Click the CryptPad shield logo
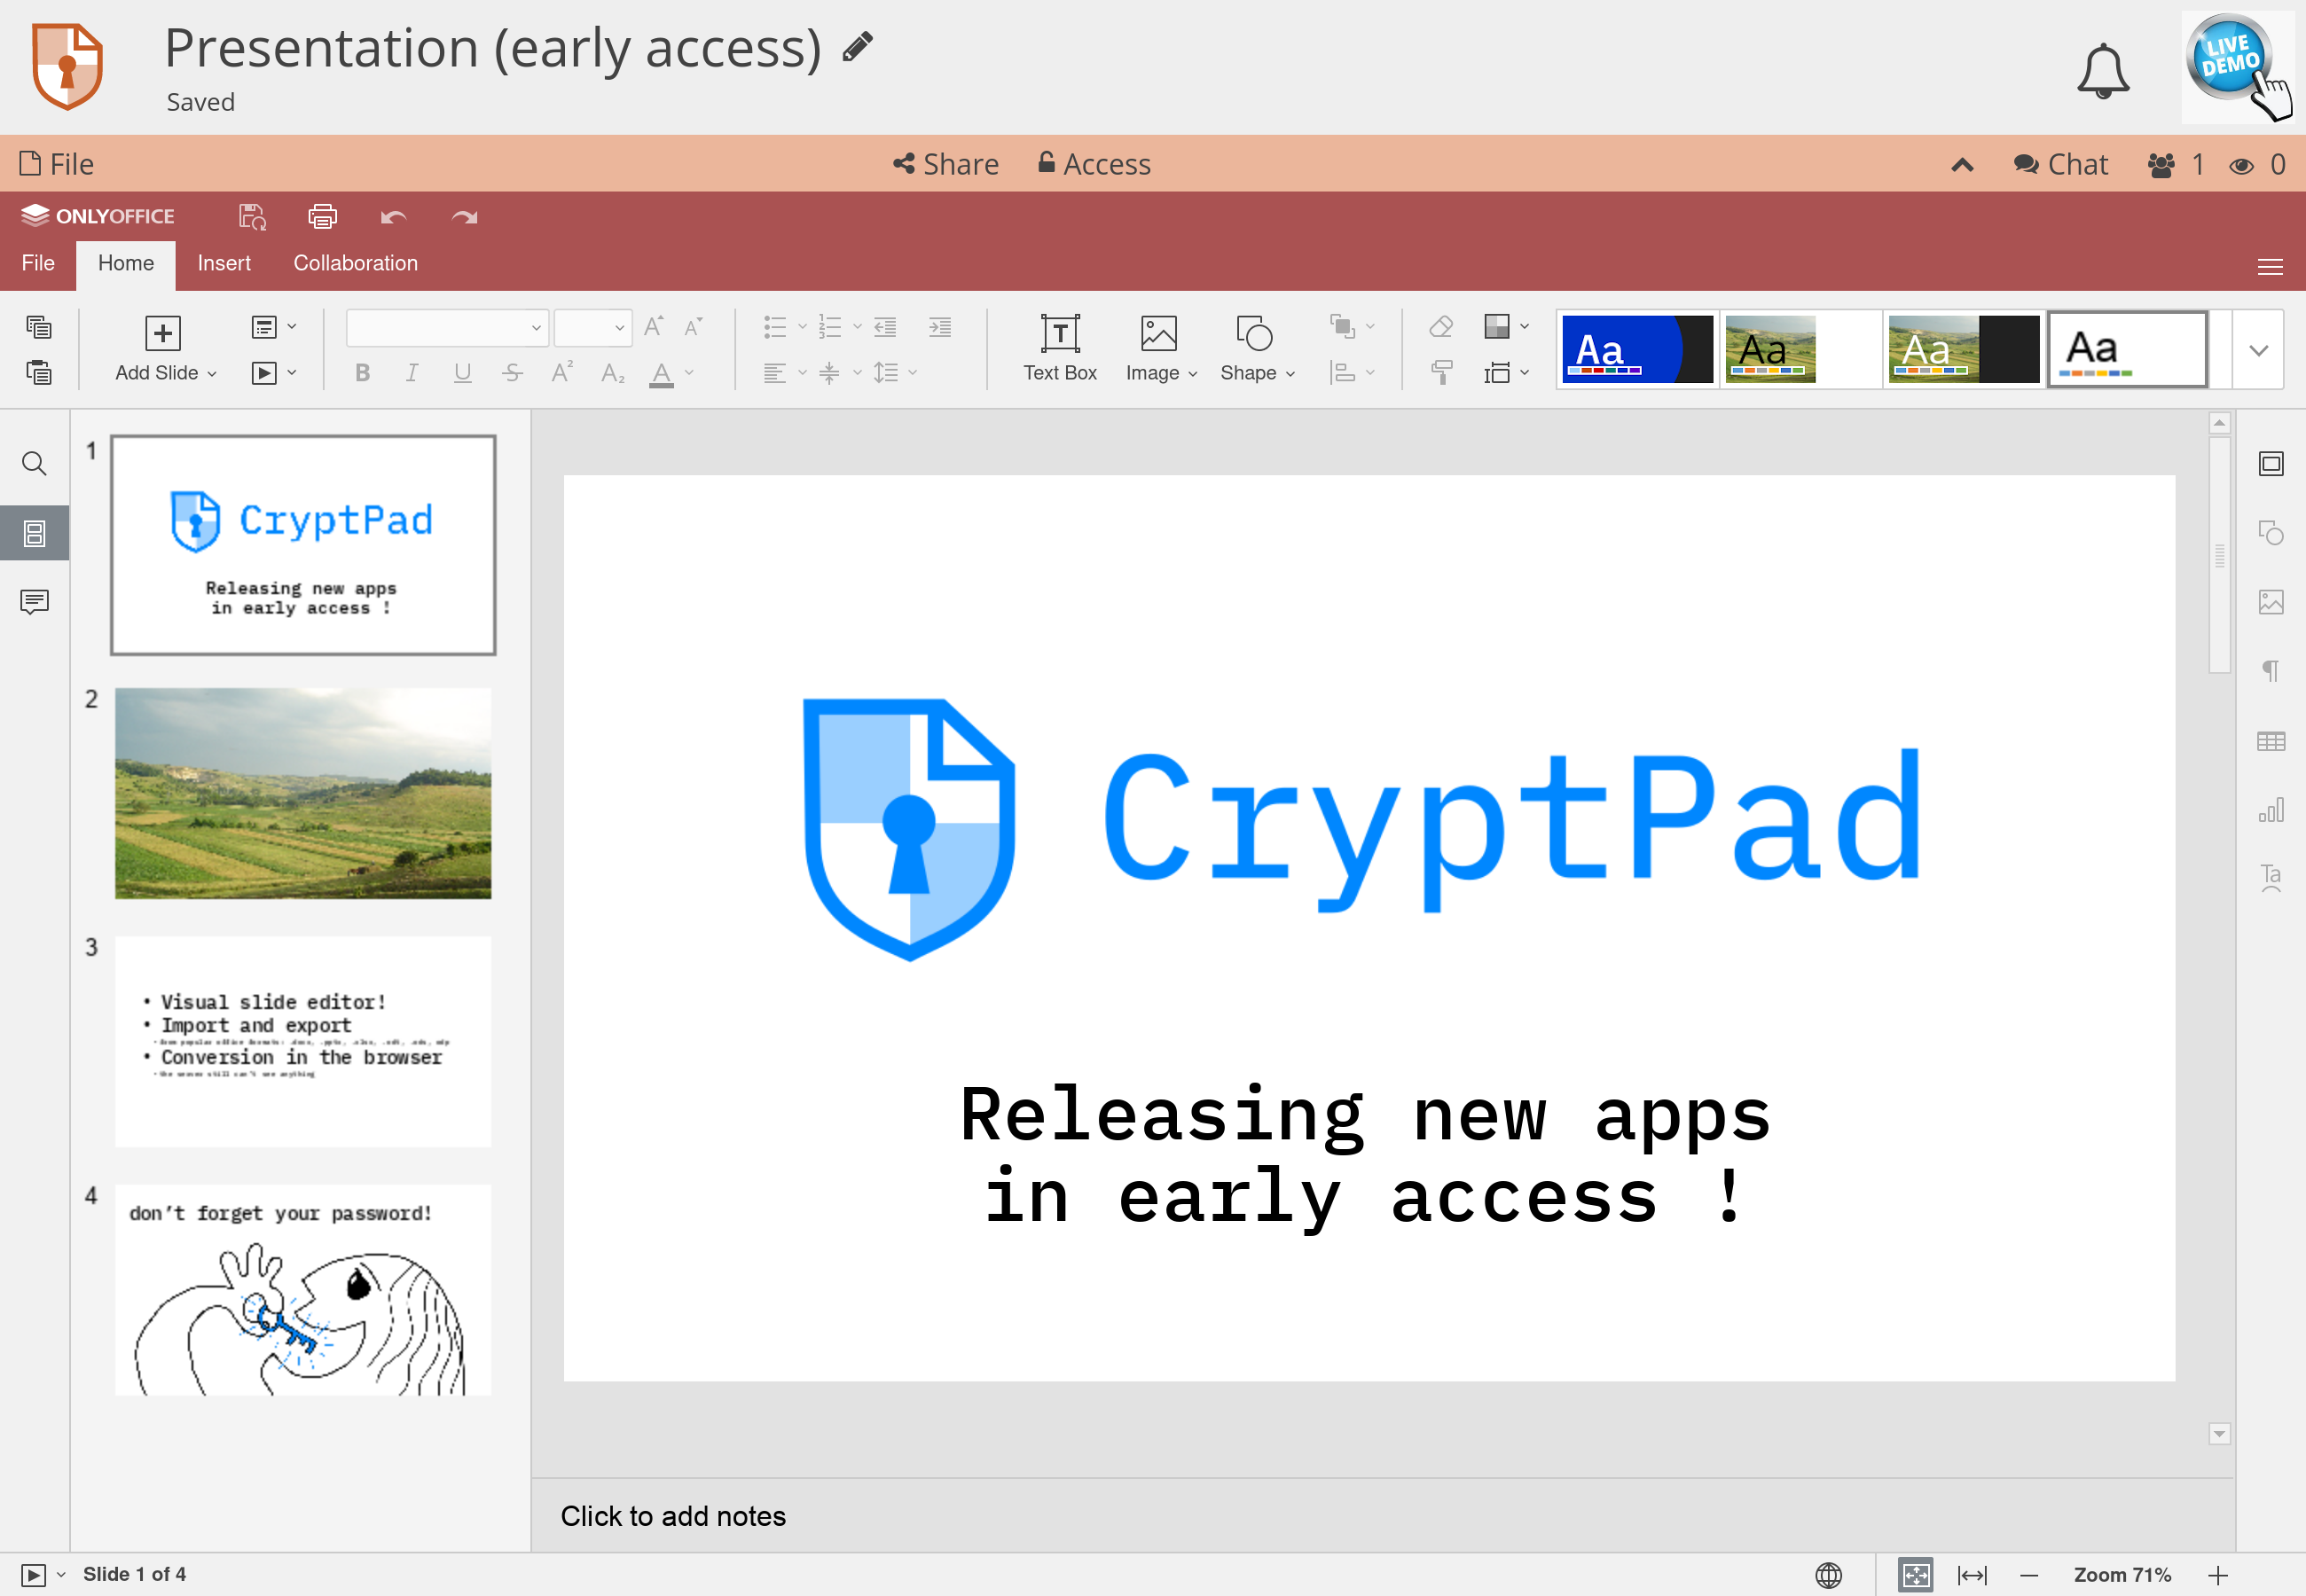The image size is (2306, 1596). [x=67, y=66]
